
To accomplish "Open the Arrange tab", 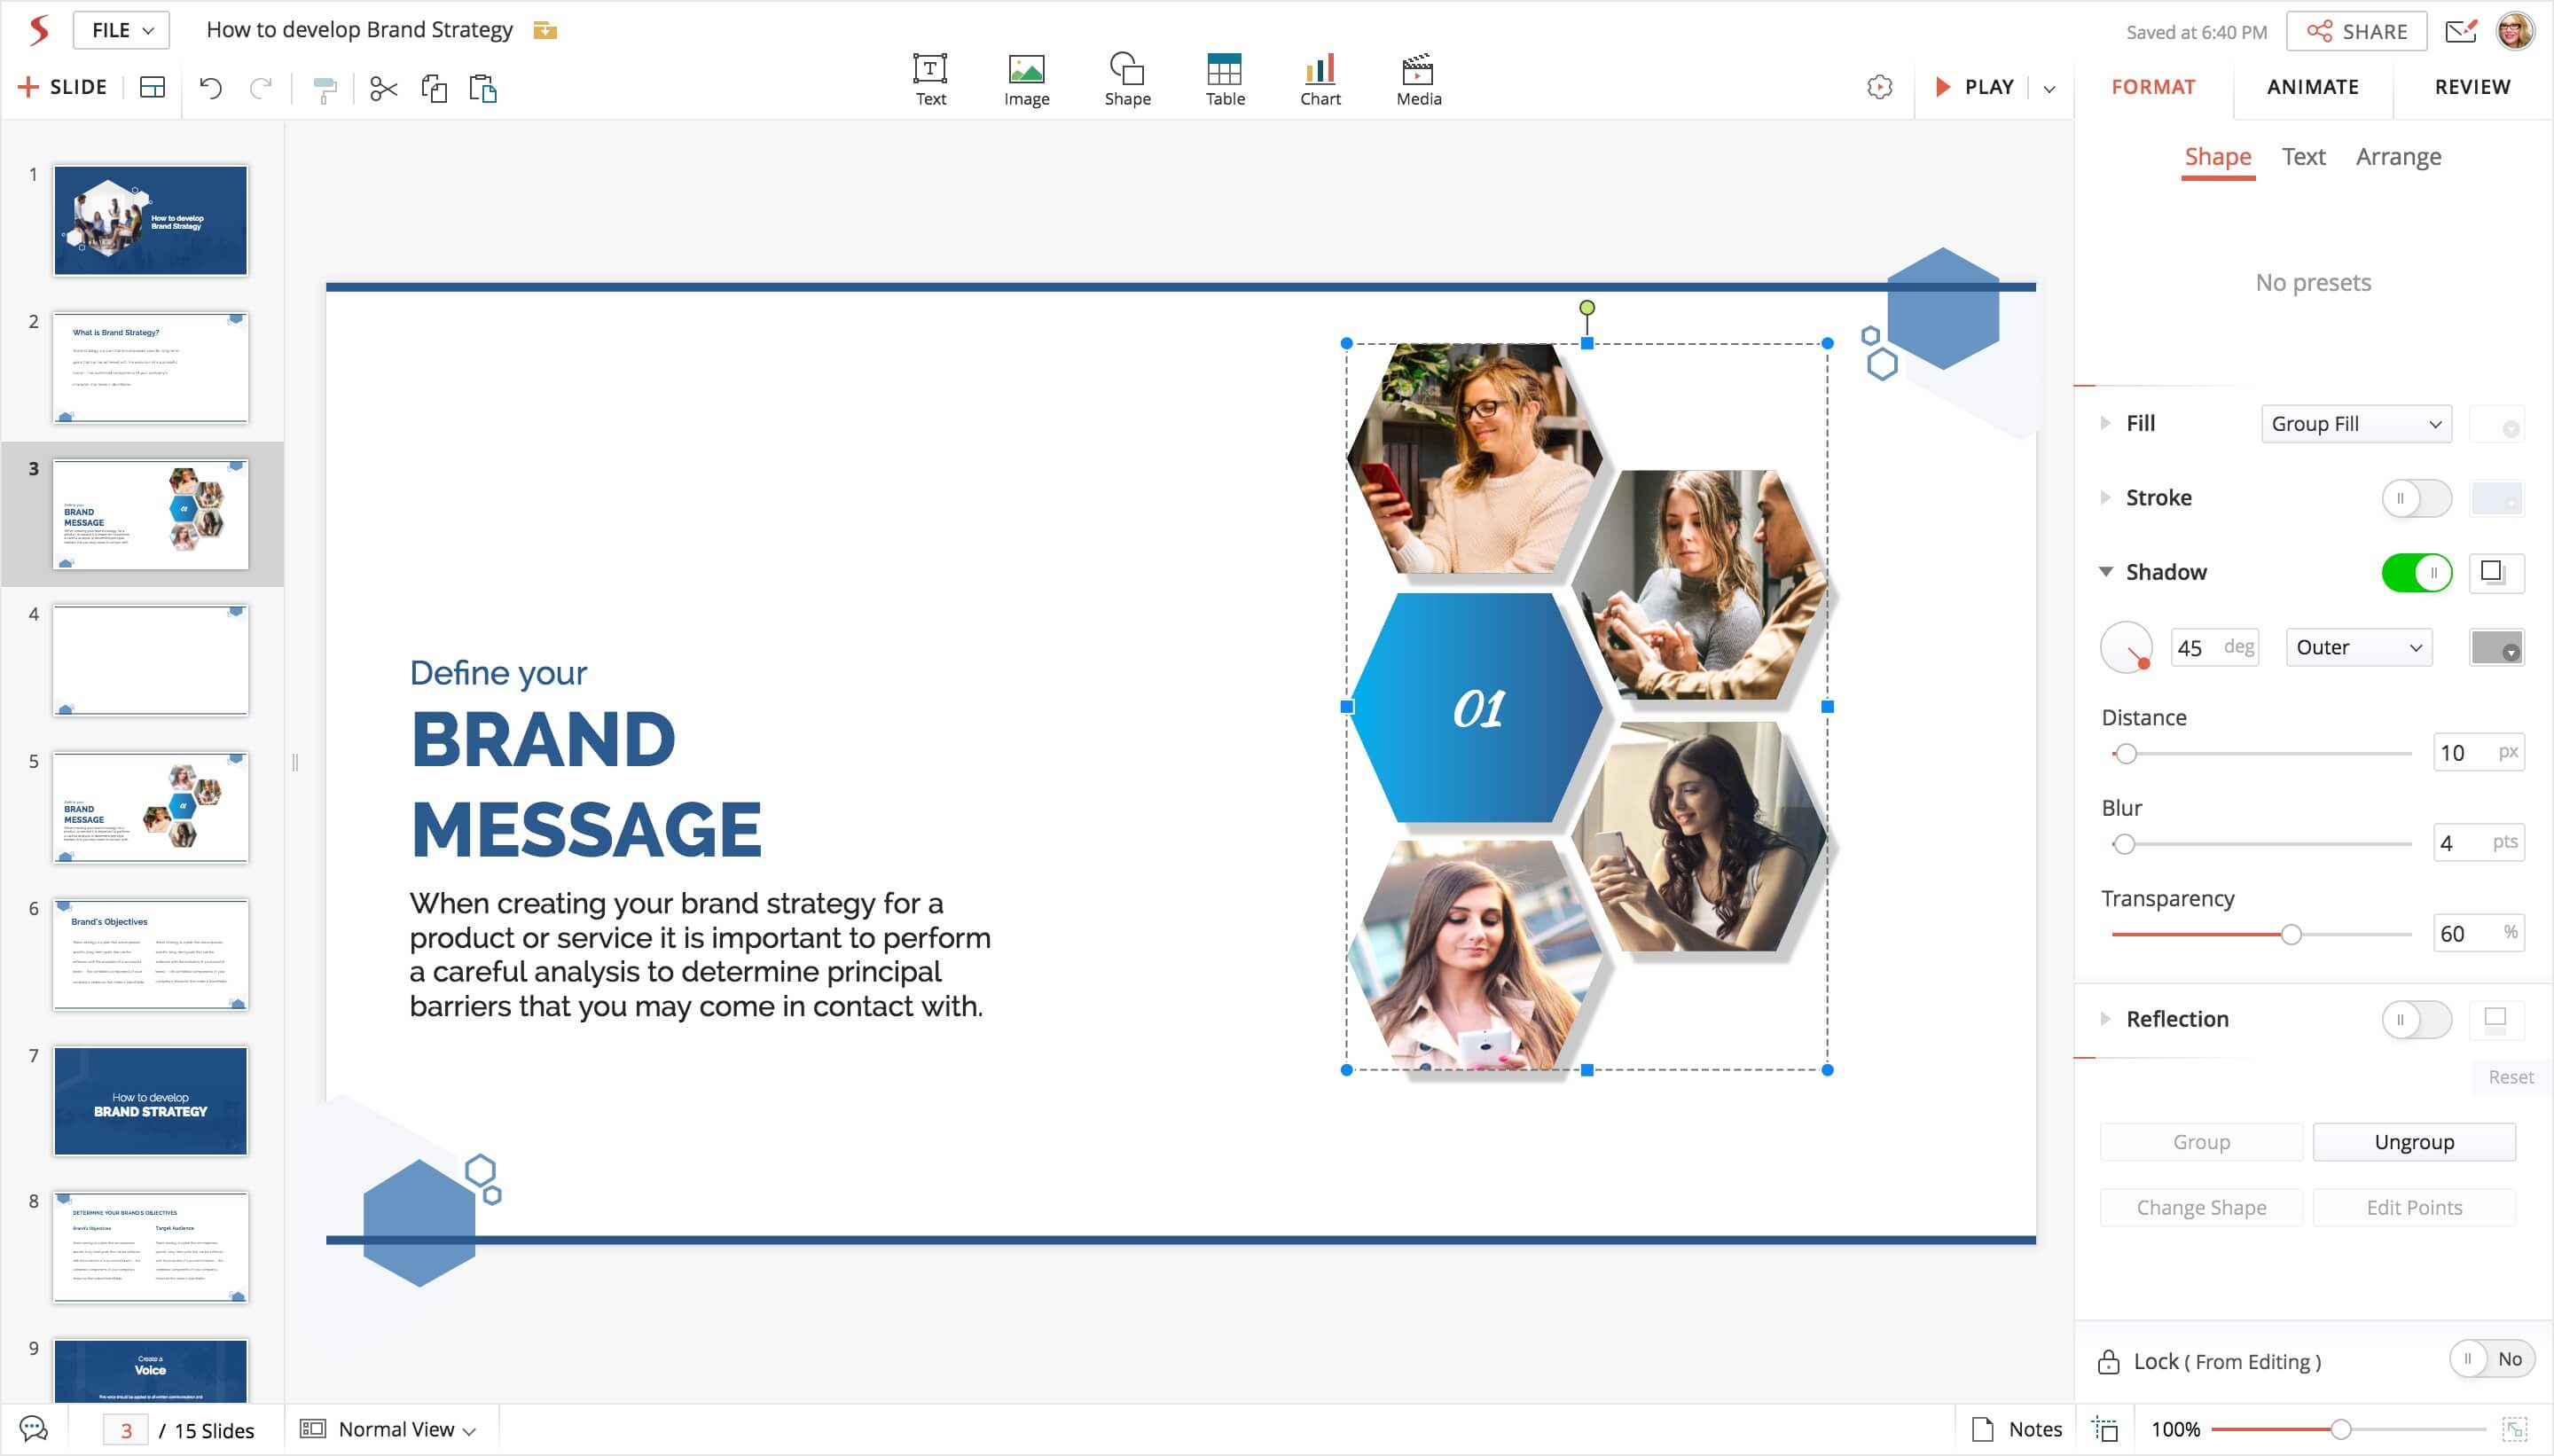I will point(2397,157).
